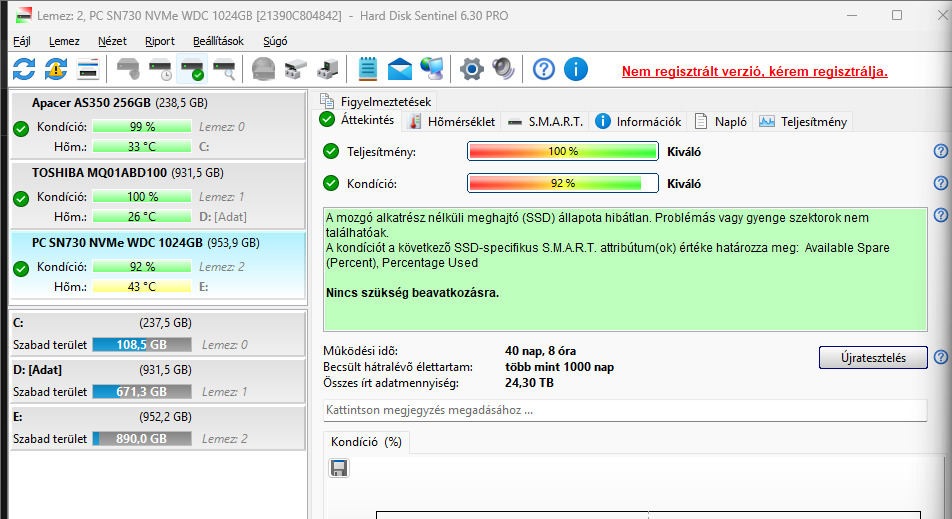This screenshot has height=519, width=952.
Task: Open the S.M.A.R.T. tab
Action: point(545,121)
